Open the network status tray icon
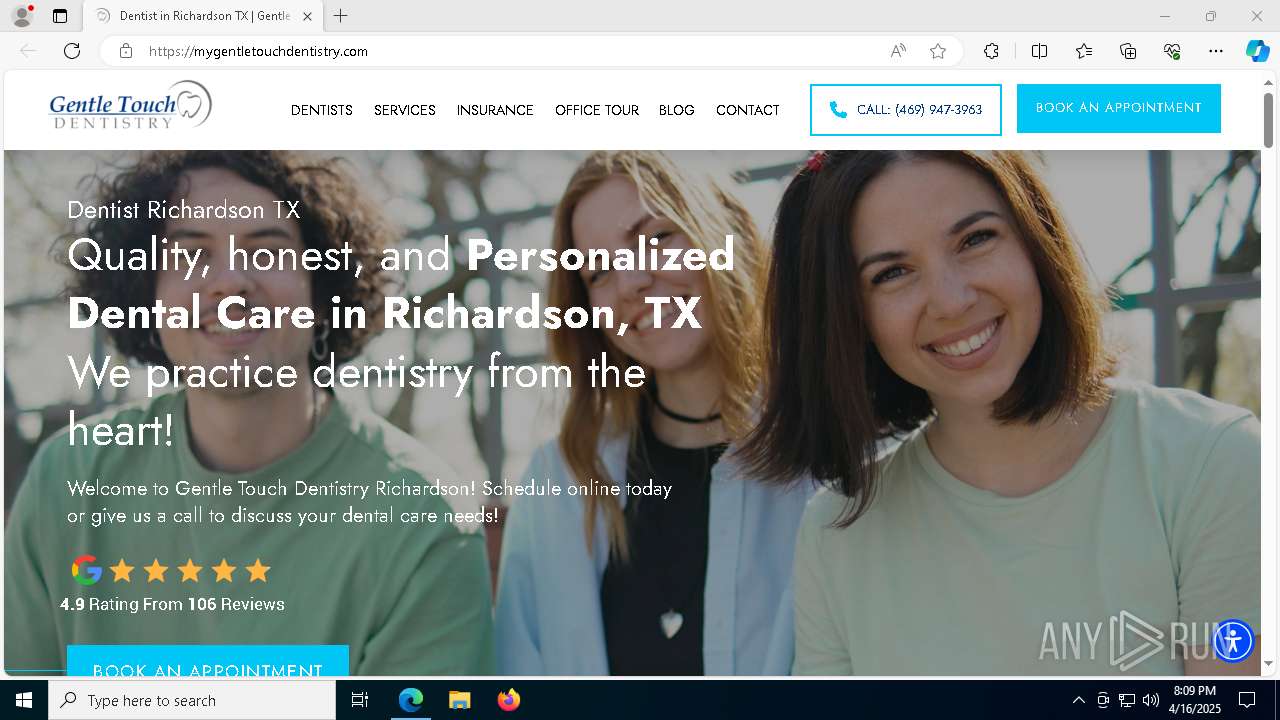The image size is (1280, 720). click(x=1127, y=700)
